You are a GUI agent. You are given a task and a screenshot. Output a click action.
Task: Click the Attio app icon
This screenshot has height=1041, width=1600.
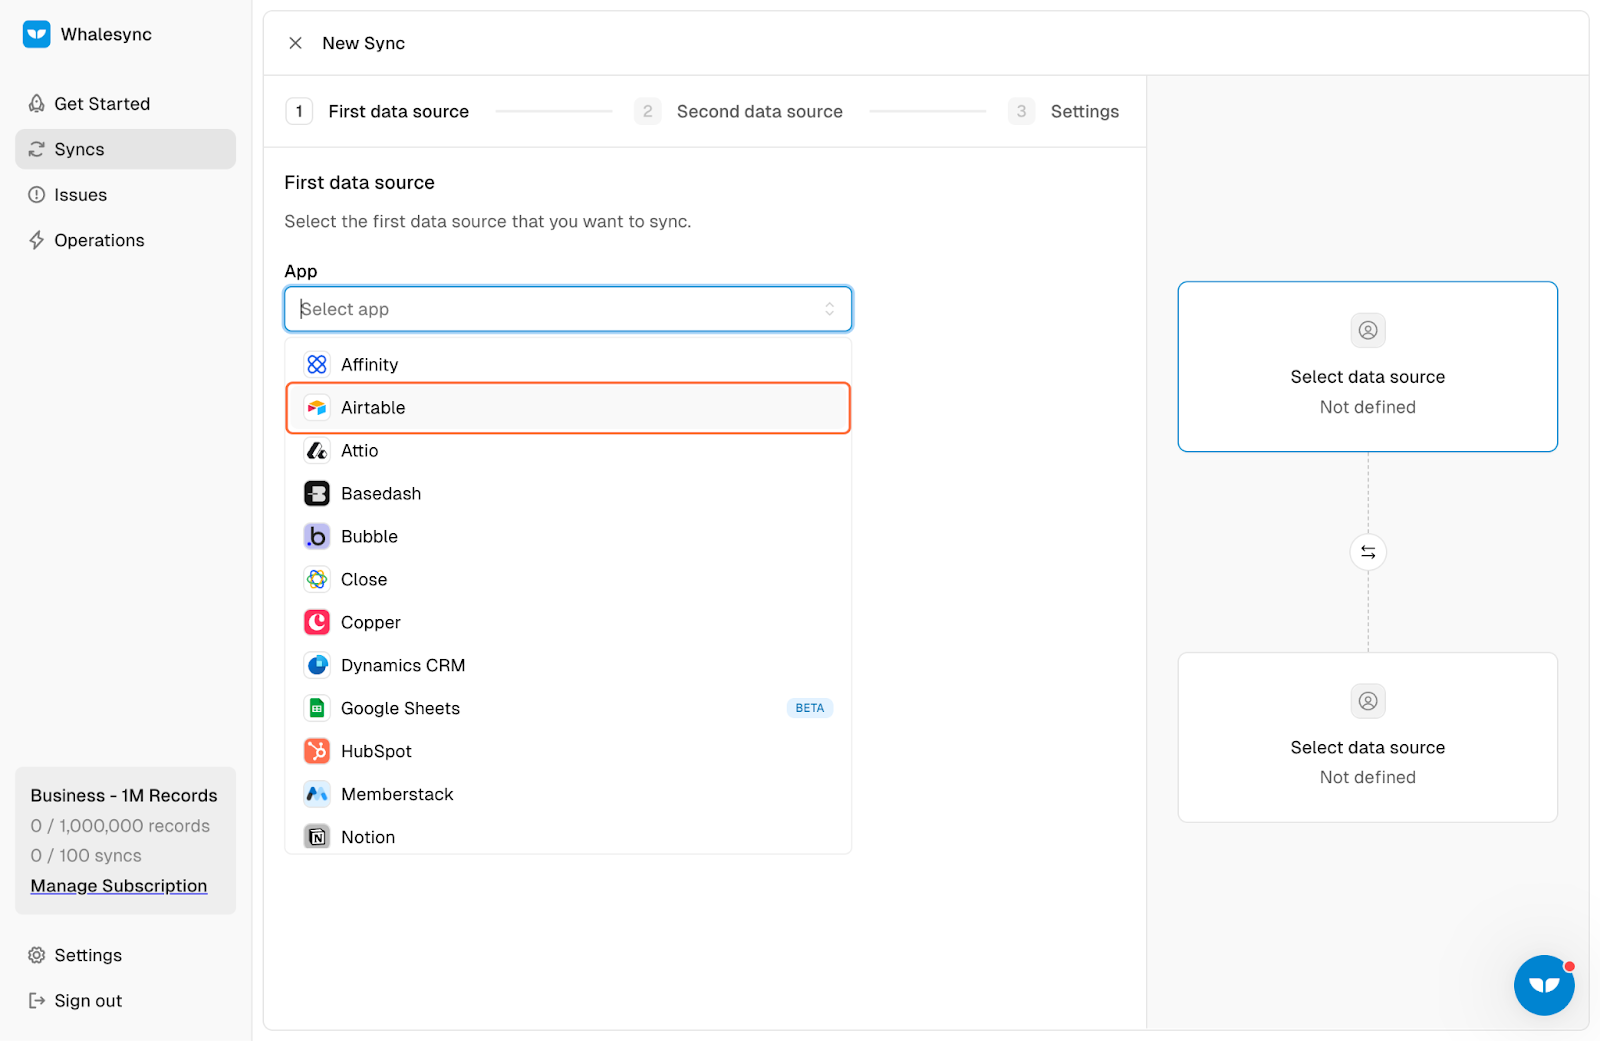coord(317,451)
